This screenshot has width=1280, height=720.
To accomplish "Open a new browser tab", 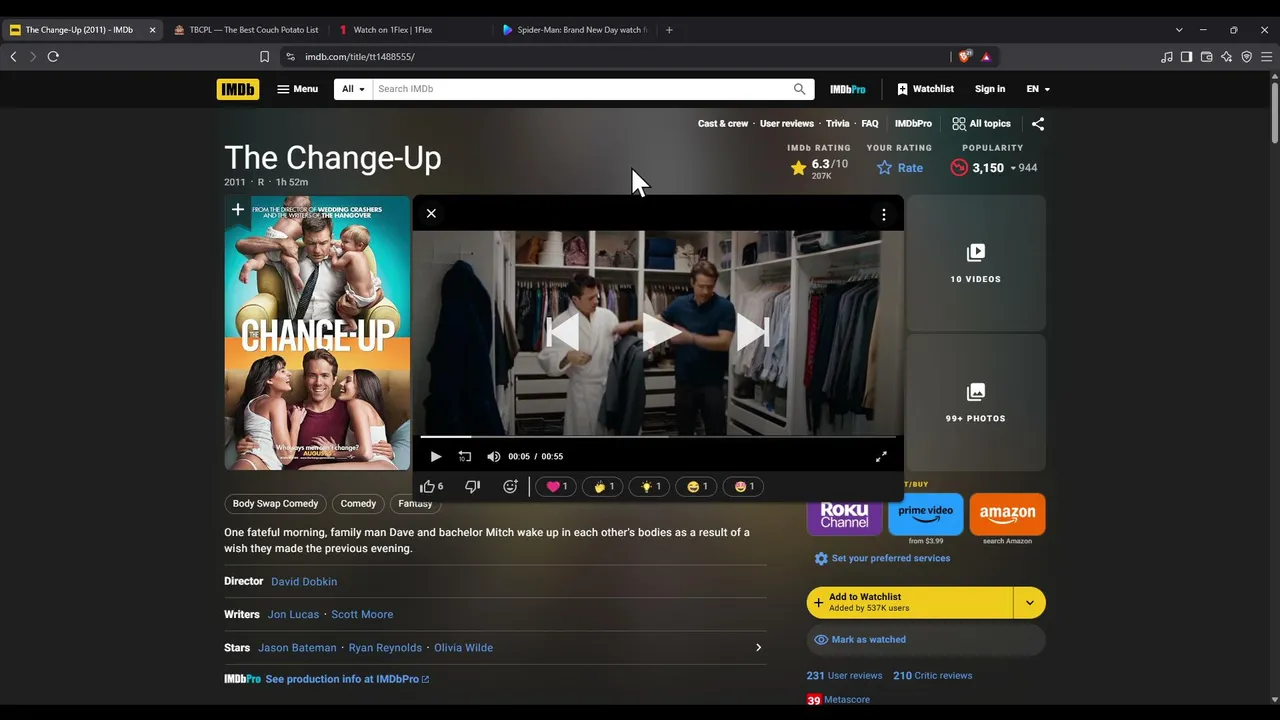I will 669,30.
